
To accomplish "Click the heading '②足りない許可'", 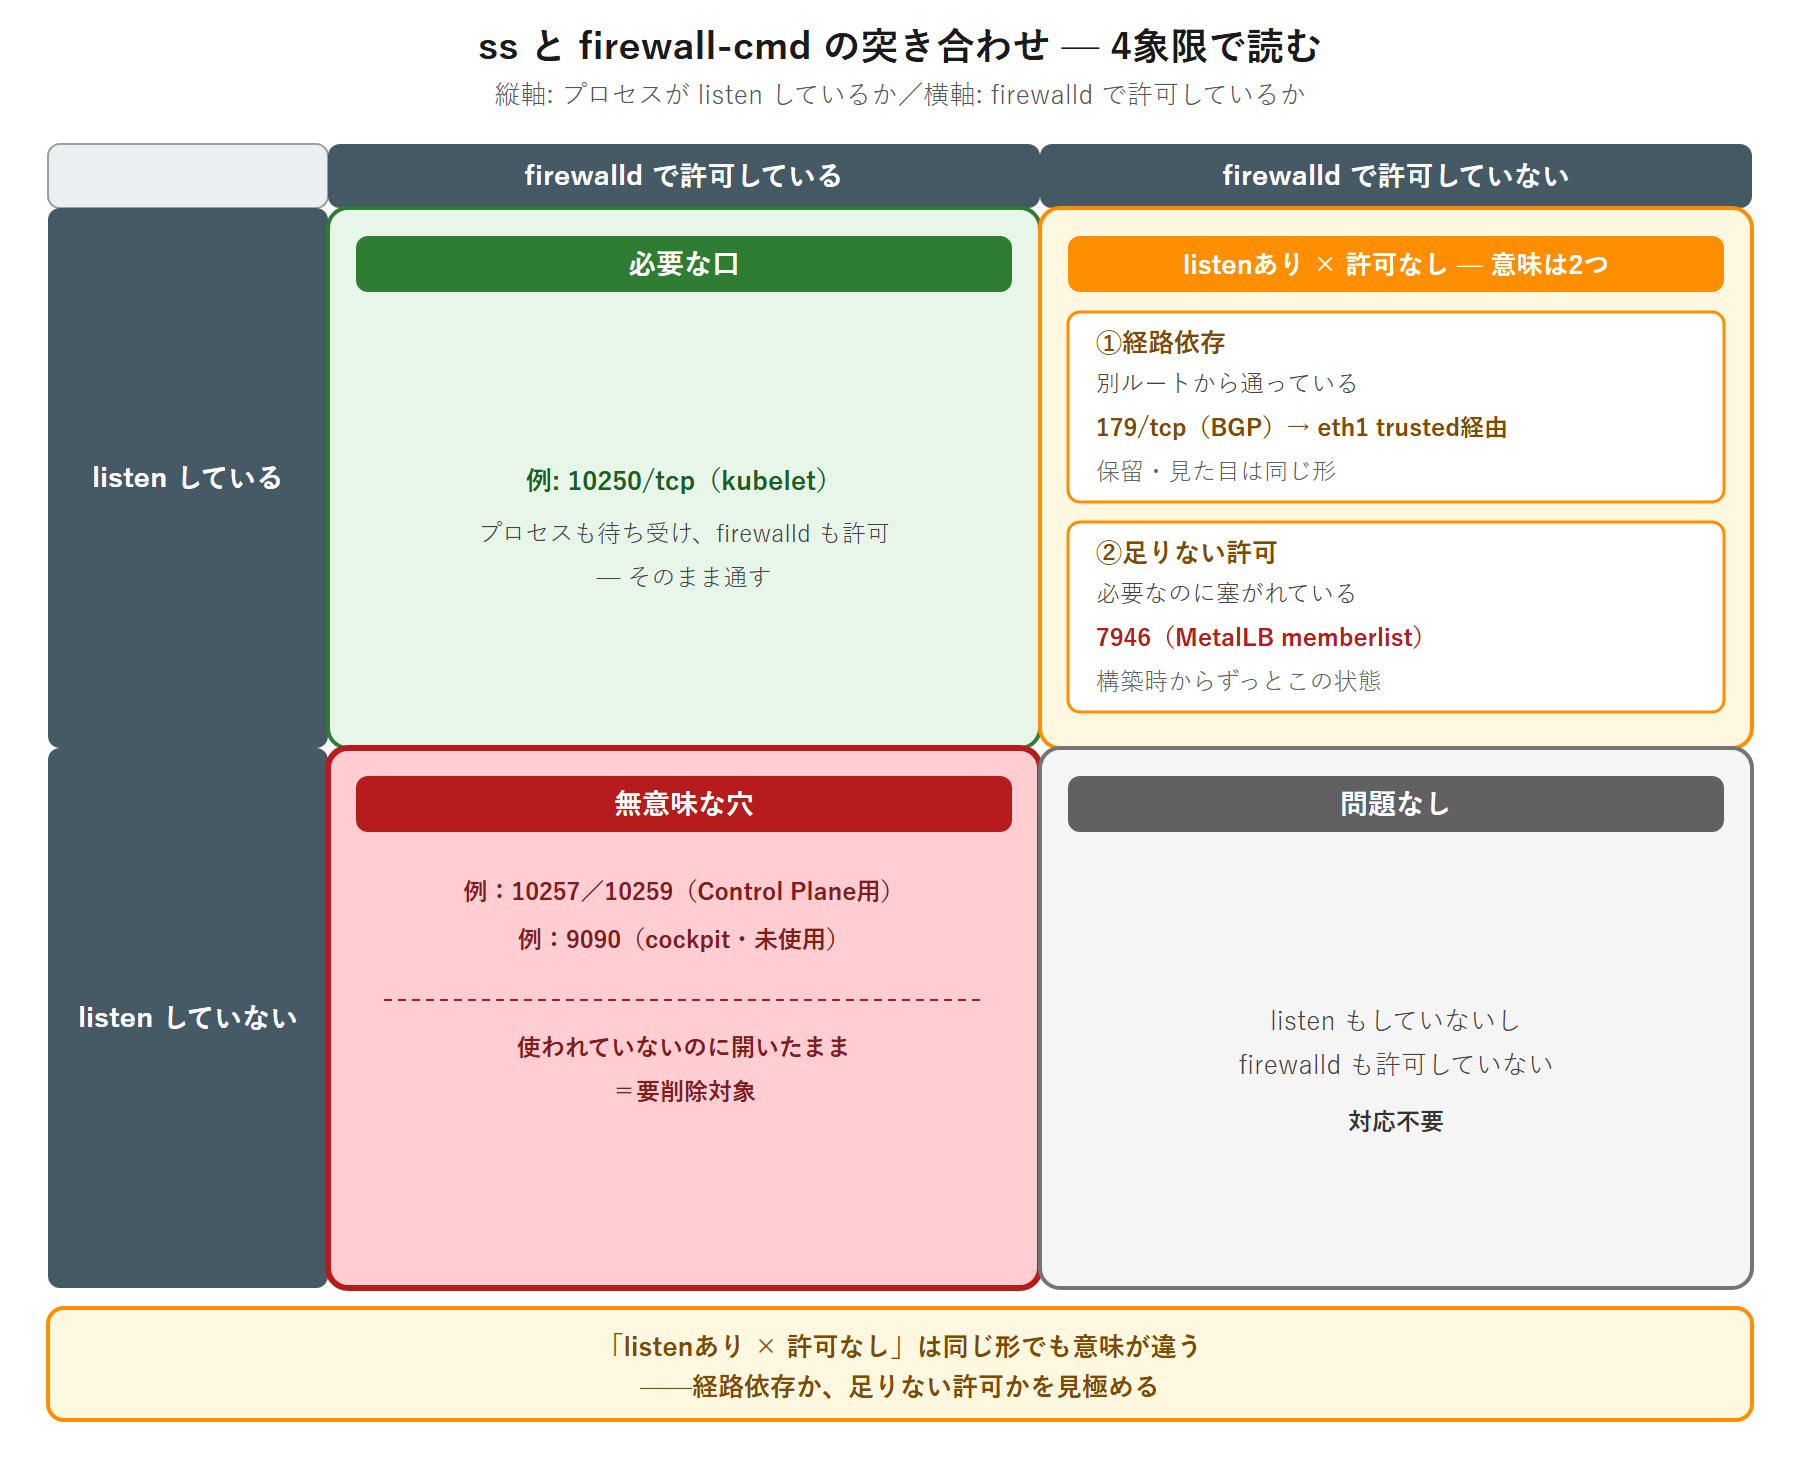I will (1187, 553).
